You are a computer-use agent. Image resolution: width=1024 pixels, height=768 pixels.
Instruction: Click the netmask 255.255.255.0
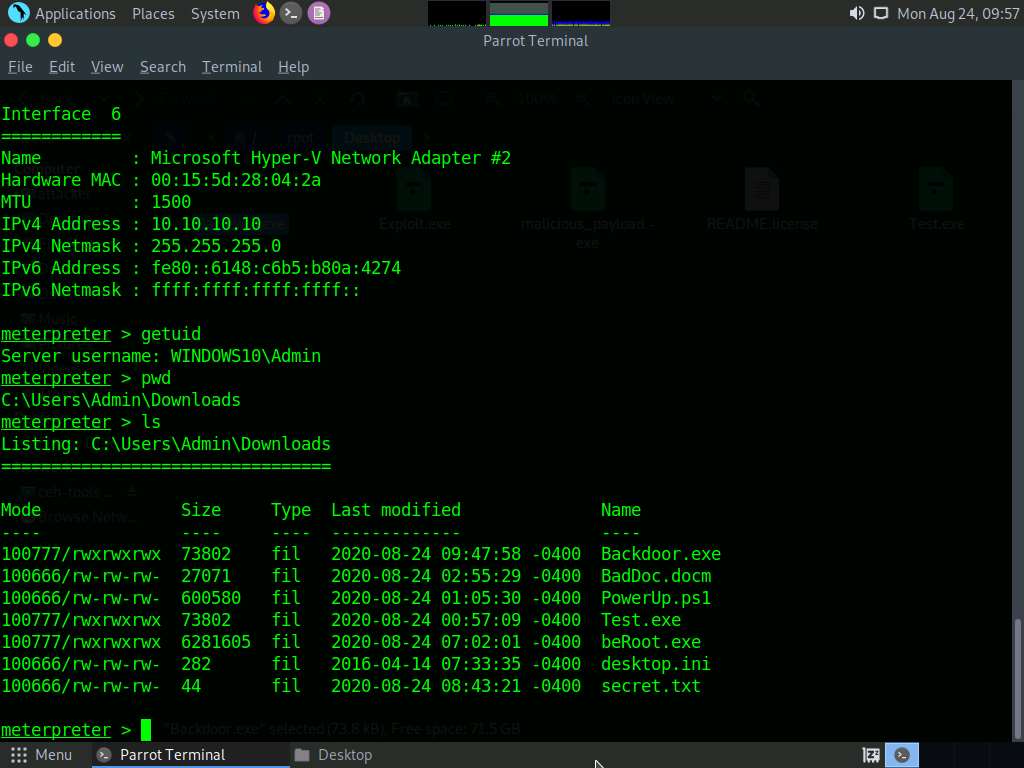point(216,246)
